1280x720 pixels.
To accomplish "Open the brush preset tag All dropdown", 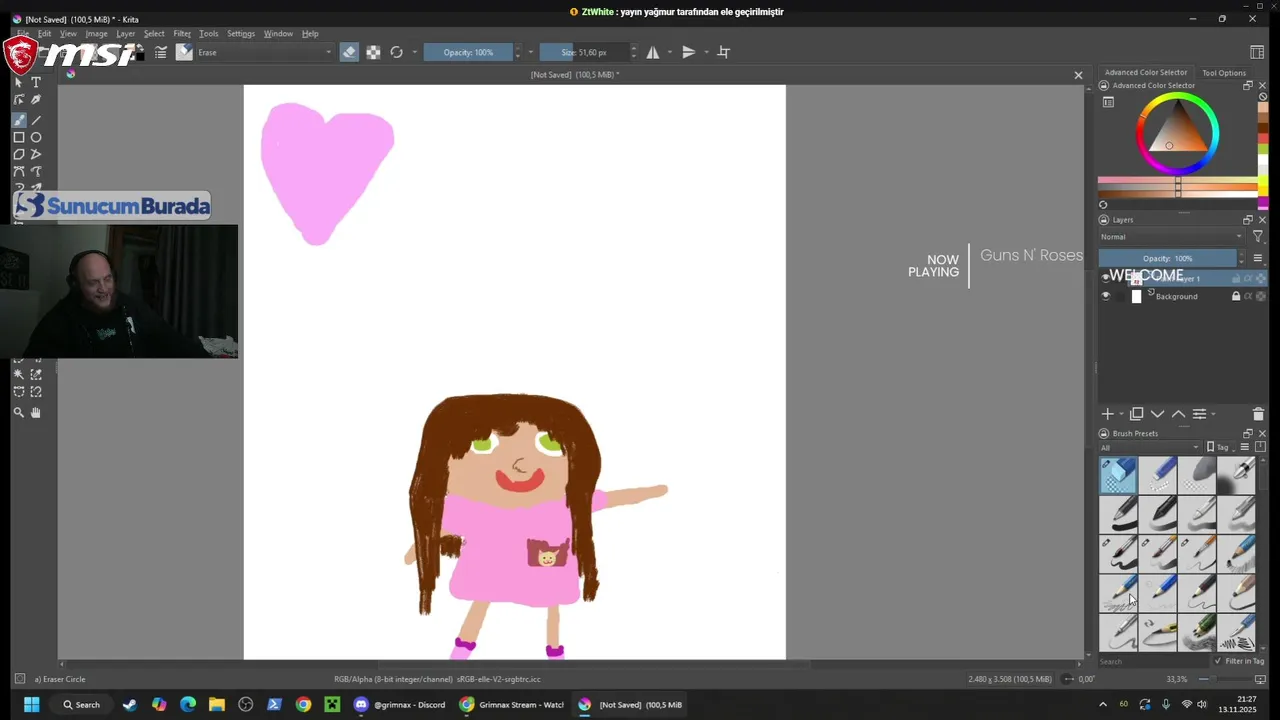I will 1150,447.
